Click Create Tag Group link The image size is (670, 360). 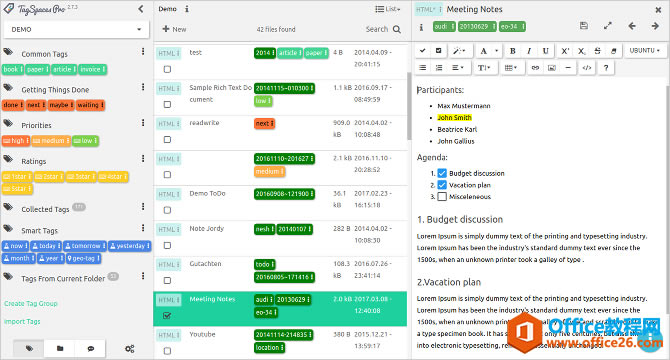[x=31, y=304]
